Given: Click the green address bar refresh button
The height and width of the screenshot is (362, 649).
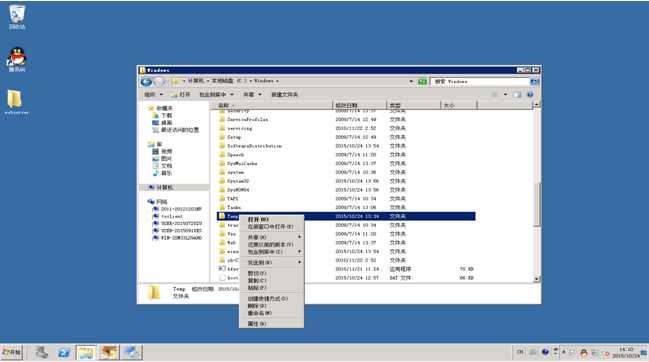Looking at the screenshot, I should (x=422, y=82).
